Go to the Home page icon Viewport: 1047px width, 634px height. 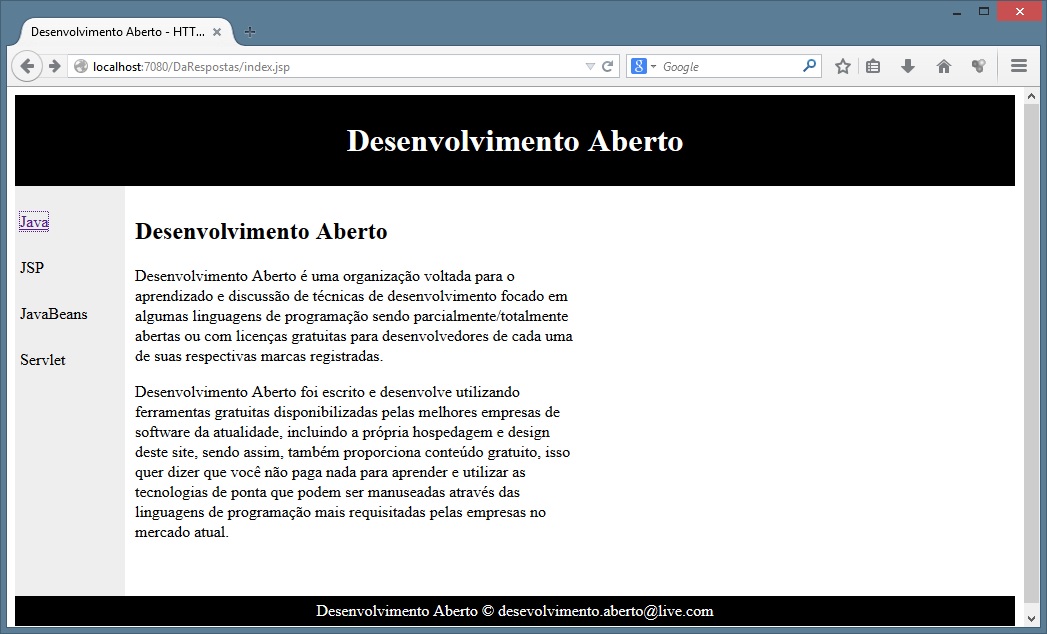coord(943,66)
